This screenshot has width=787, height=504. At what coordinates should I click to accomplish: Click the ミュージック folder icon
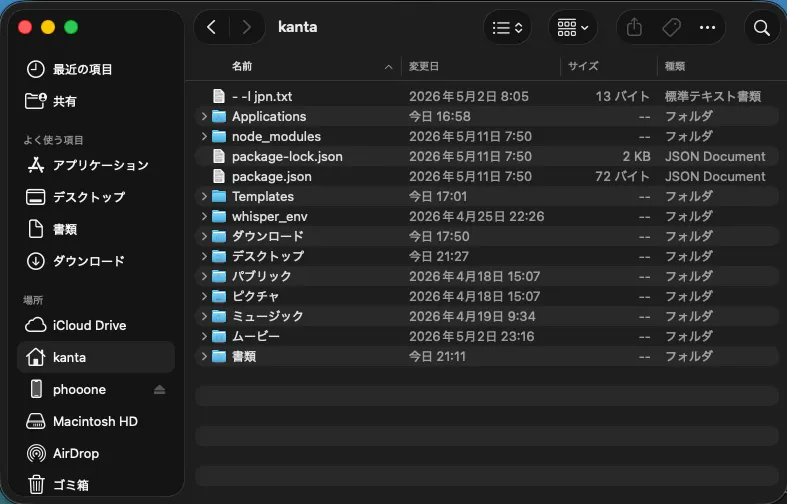(219, 316)
